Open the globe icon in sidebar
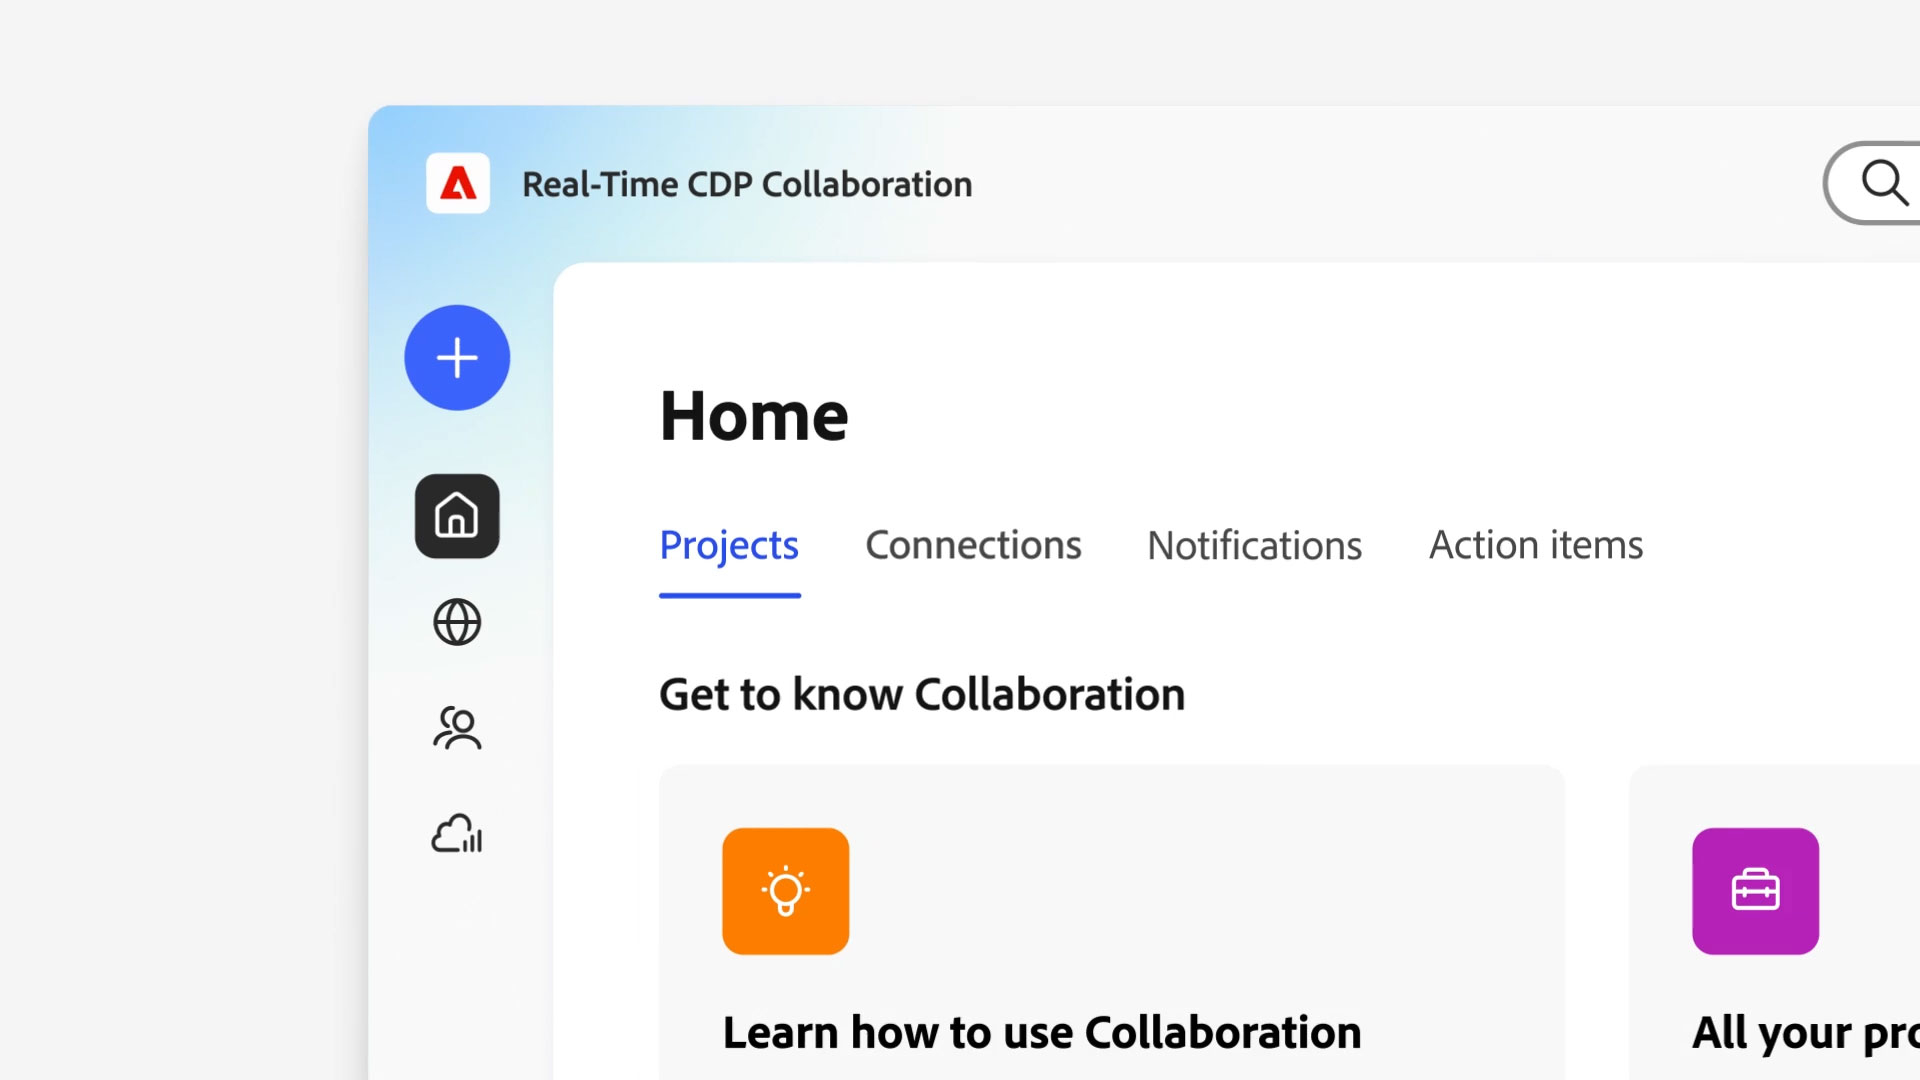Viewport: 1920px width, 1080px height. (457, 622)
